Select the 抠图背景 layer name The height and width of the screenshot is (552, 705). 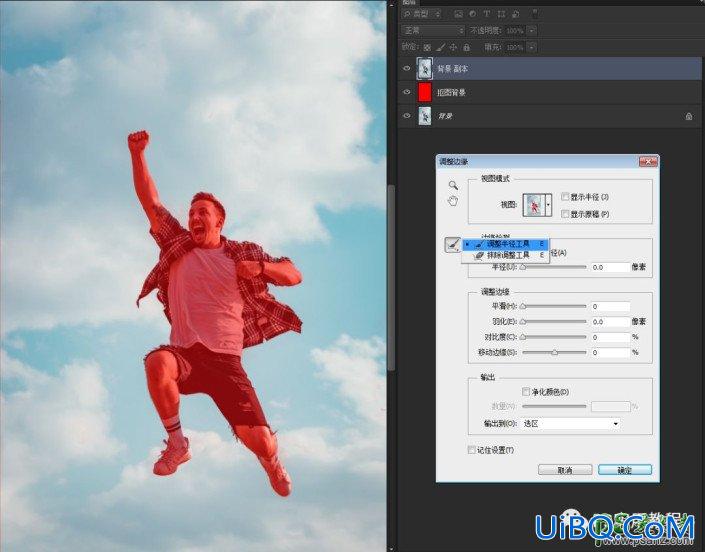point(451,93)
